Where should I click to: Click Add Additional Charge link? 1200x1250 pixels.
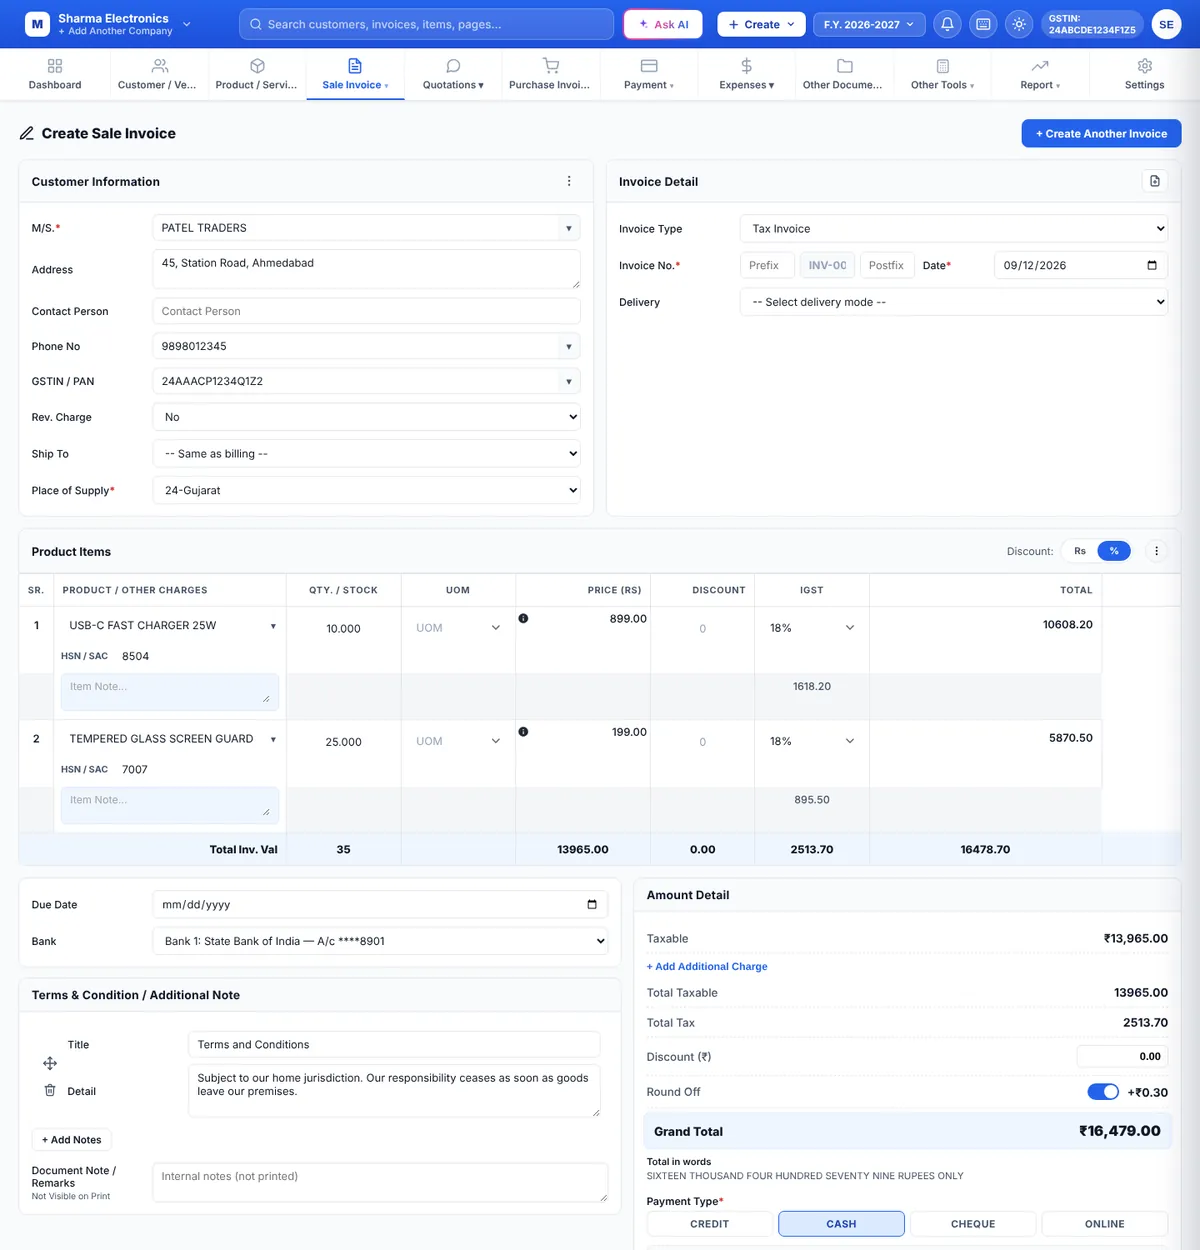coord(707,966)
